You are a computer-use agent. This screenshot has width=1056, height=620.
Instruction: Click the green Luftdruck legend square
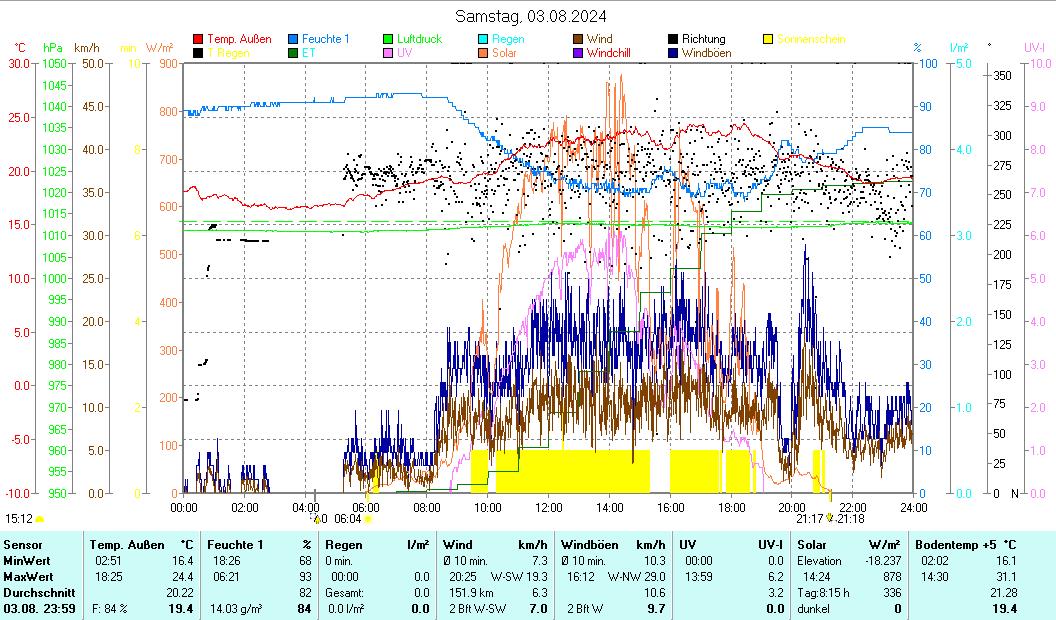pos(388,39)
